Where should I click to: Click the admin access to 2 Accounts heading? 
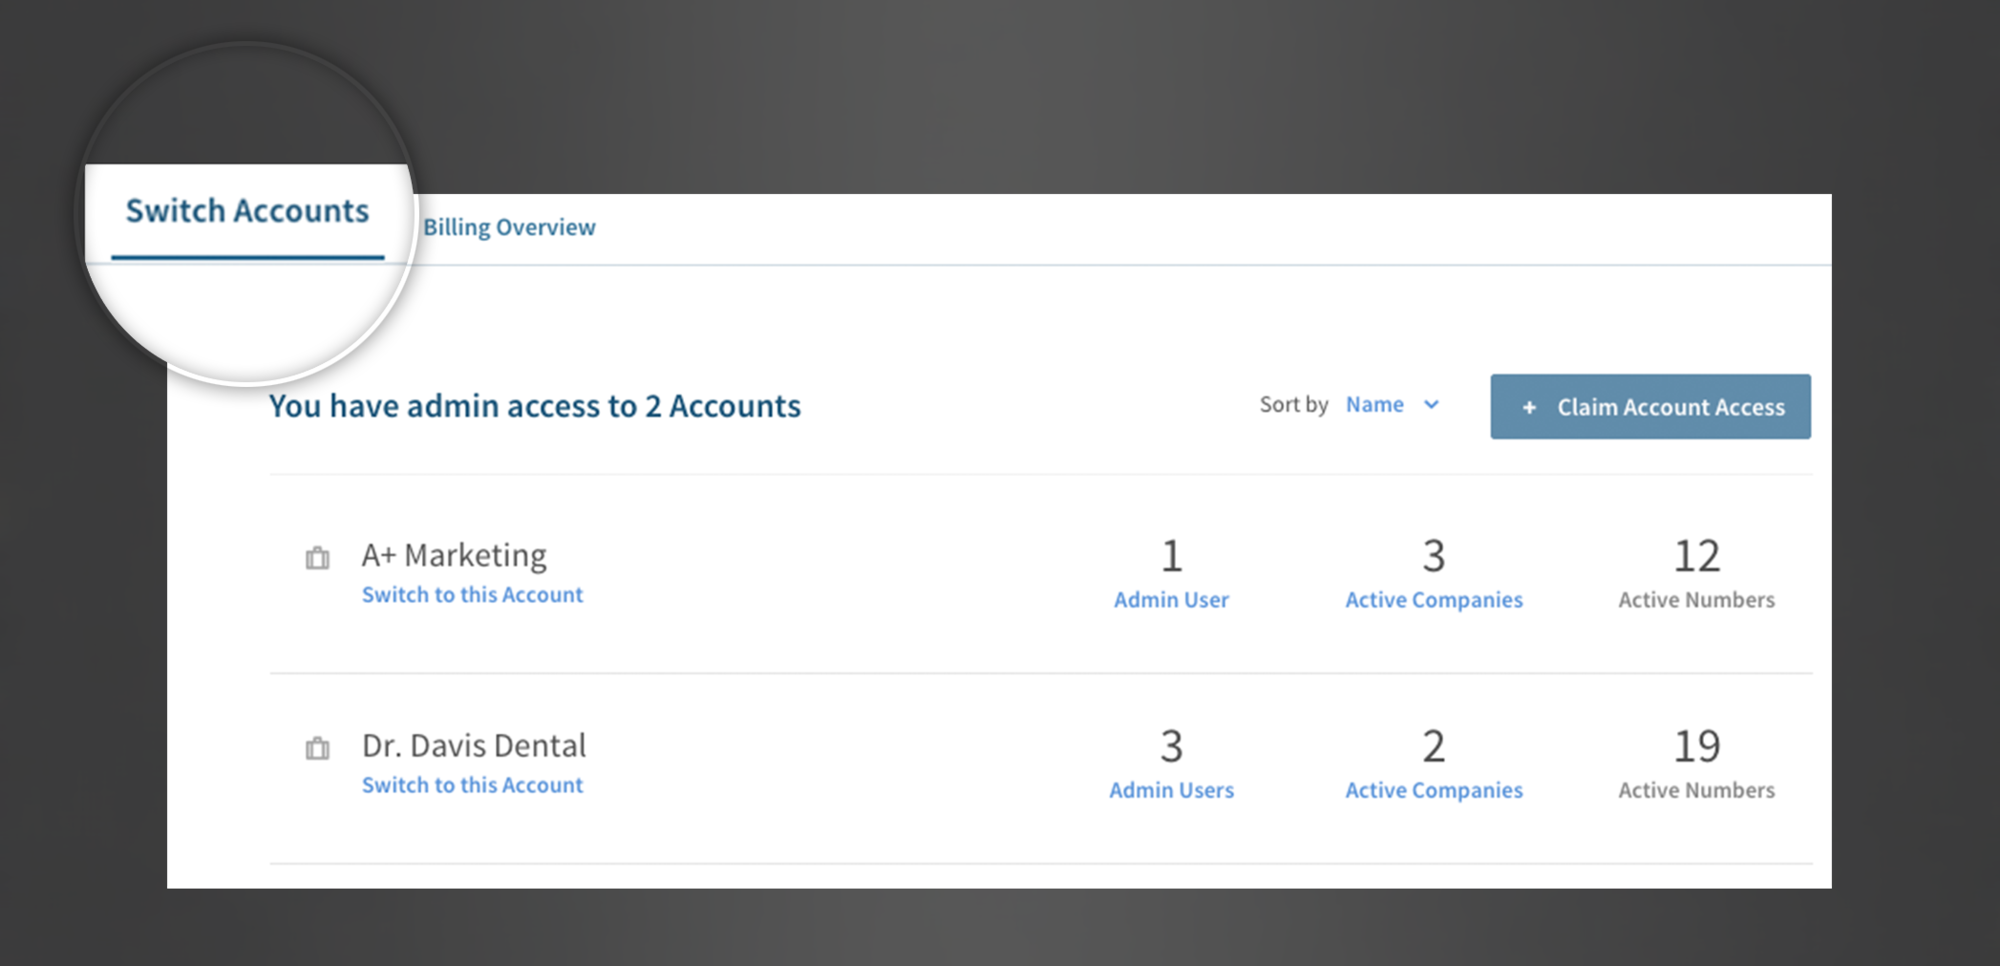tap(535, 406)
